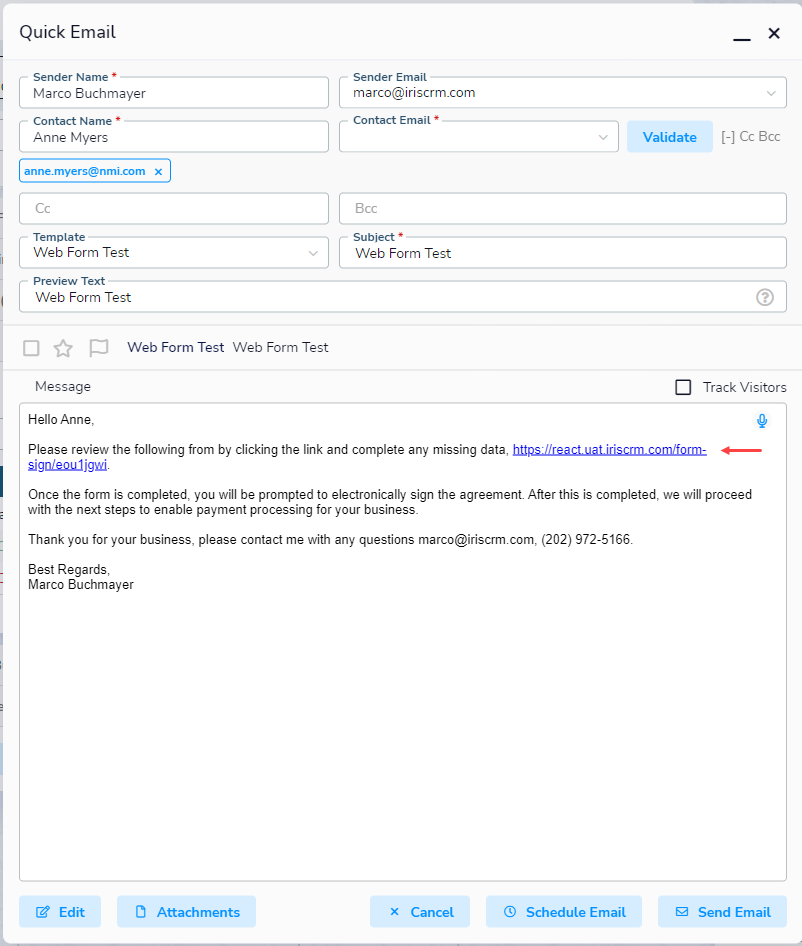The width and height of the screenshot is (802, 946).
Task: Click the 'Marco Buchmayer' signature line
Action: 81,585
